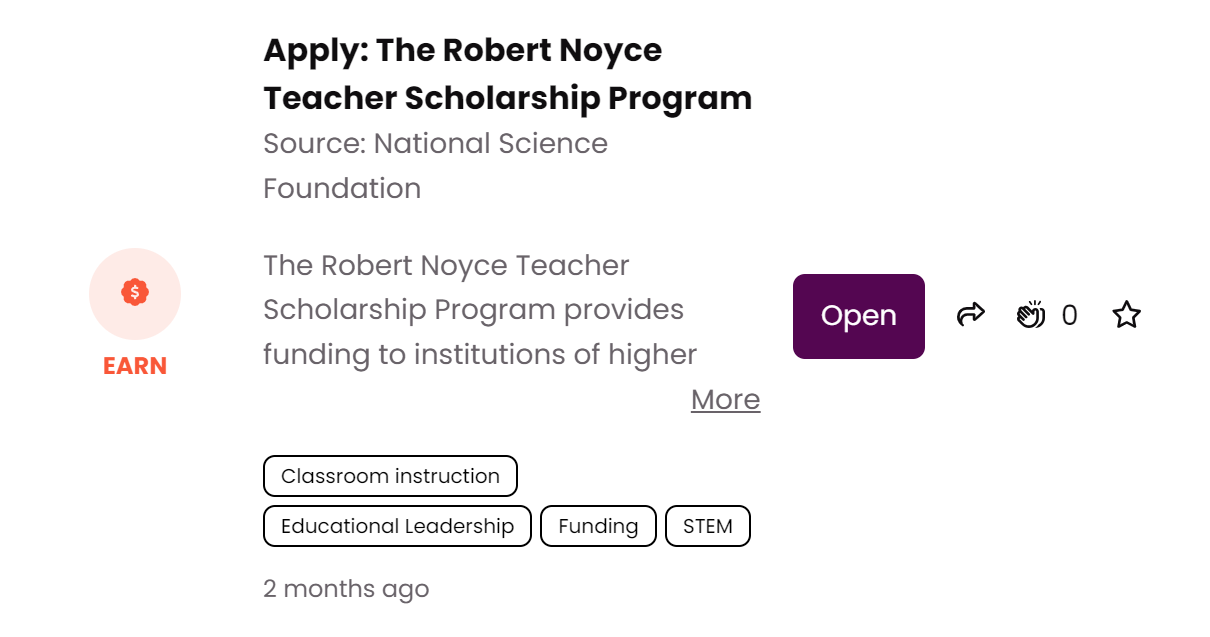
Task: Share this scholarship using the arrow icon
Action: coord(970,316)
